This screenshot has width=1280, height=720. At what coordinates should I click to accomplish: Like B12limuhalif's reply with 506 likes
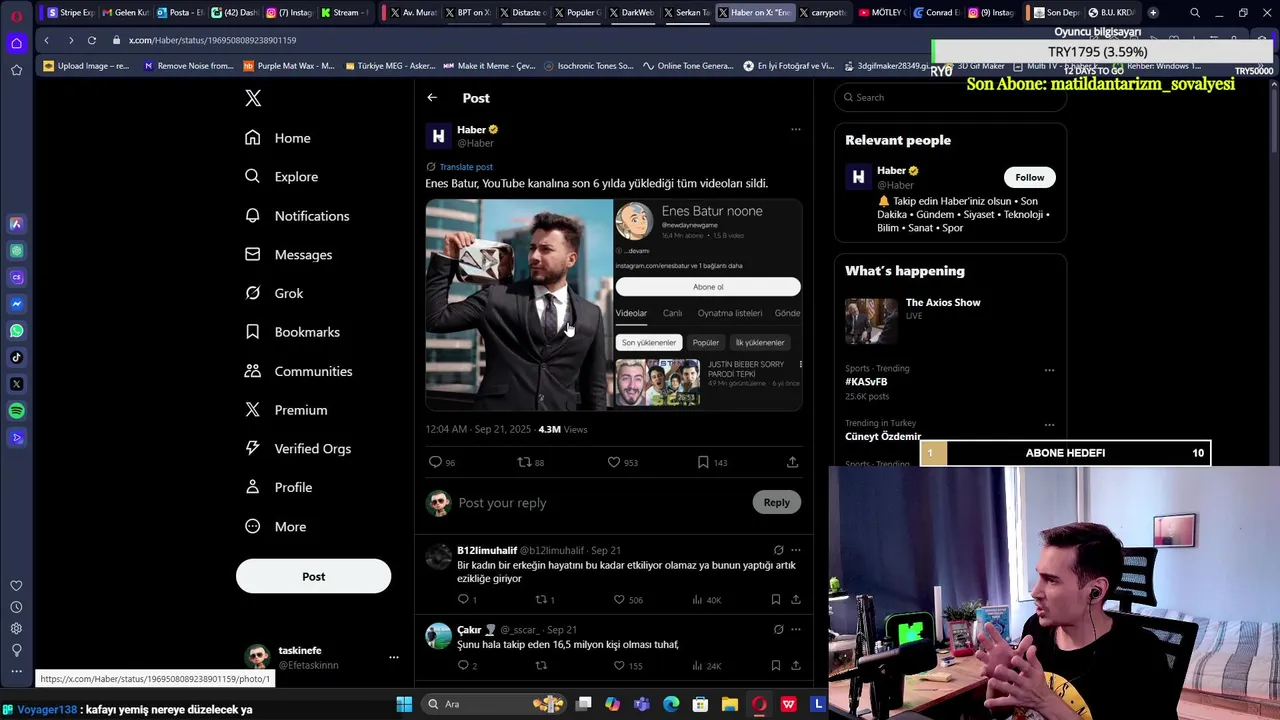(619, 600)
